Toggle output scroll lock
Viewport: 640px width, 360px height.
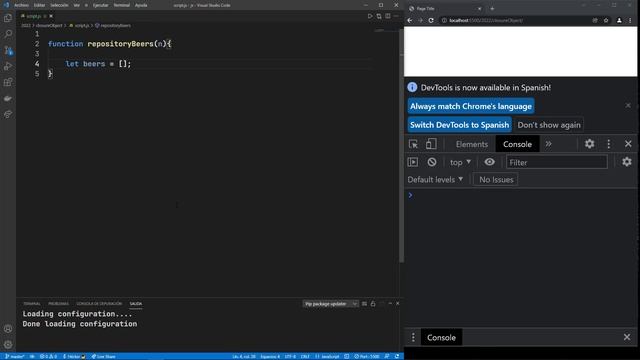(x=373, y=304)
